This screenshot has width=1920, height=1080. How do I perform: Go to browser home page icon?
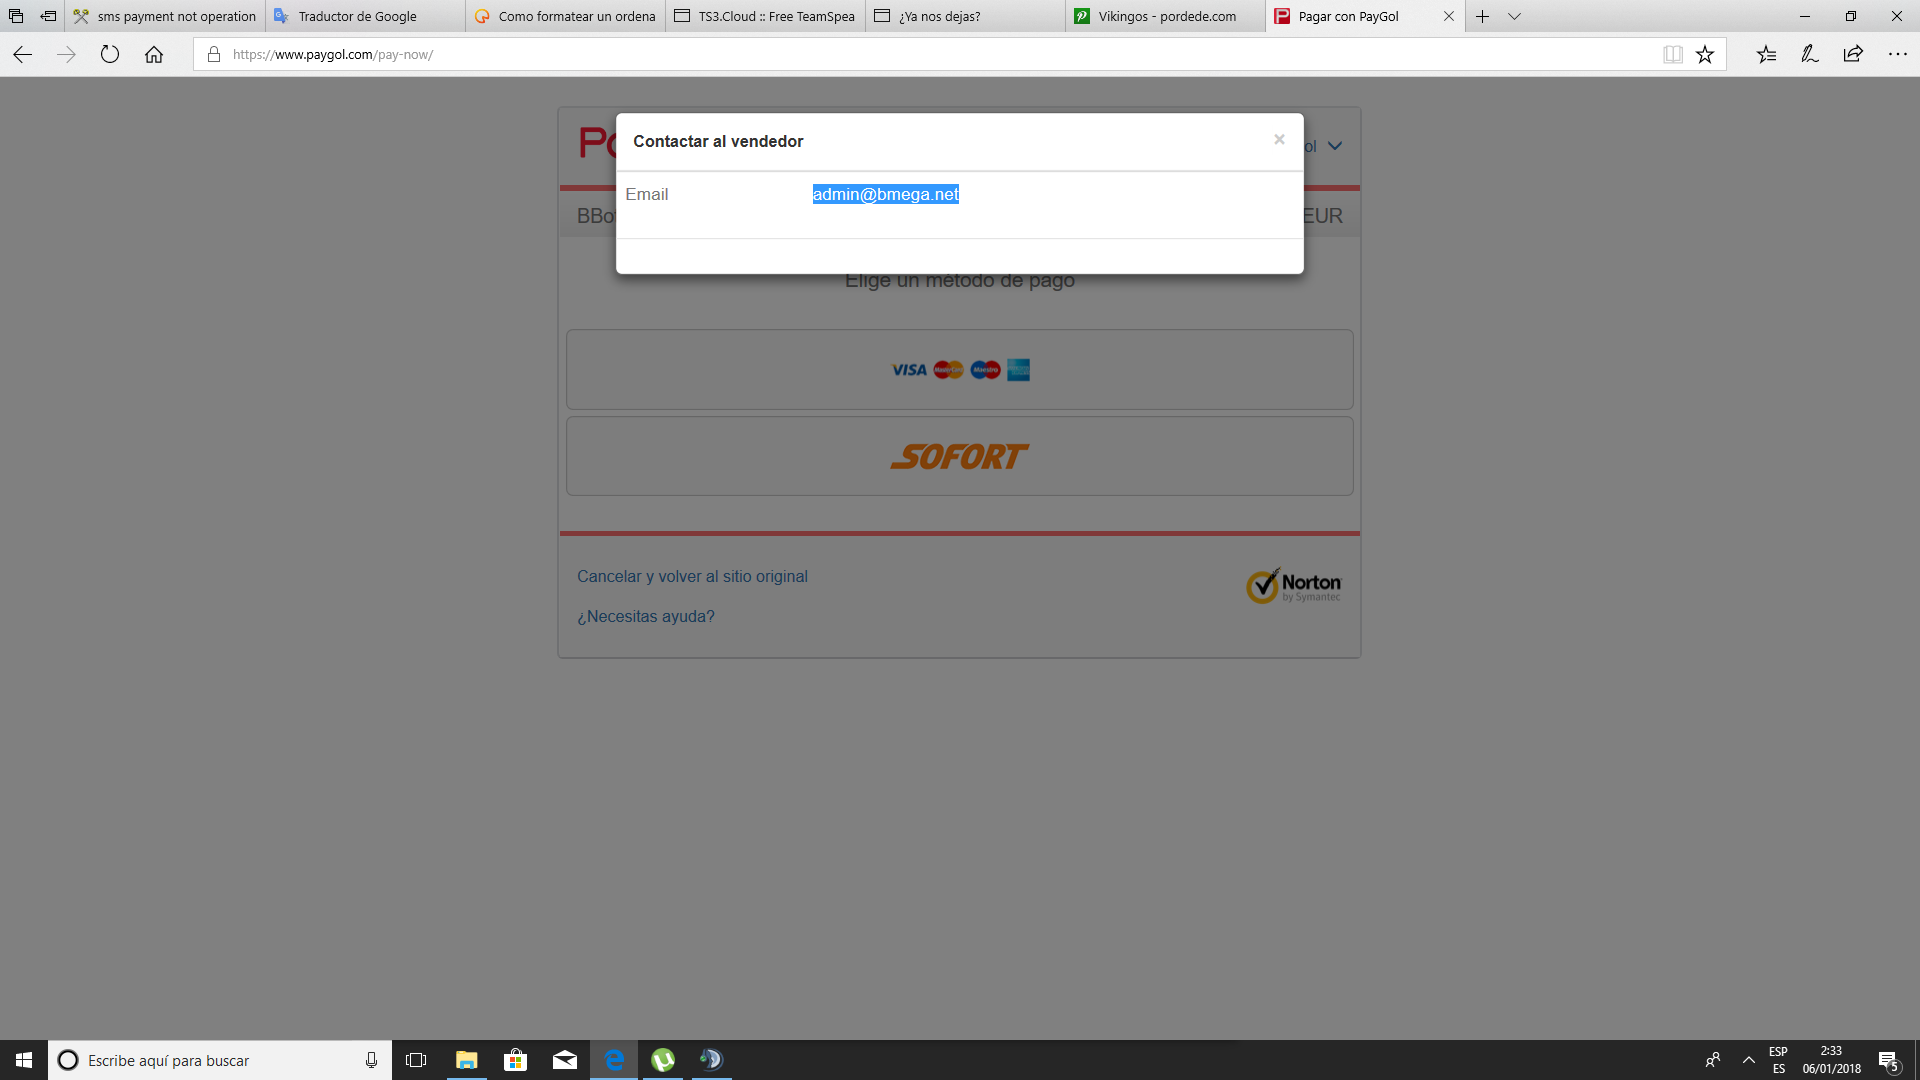(154, 55)
